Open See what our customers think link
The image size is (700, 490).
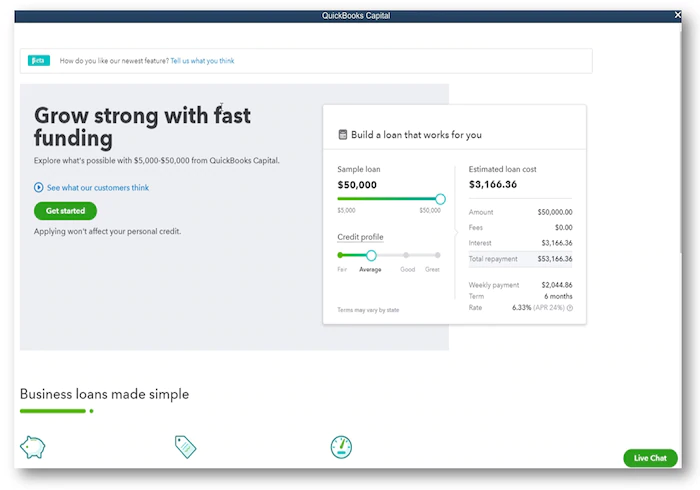(x=98, y=187)
